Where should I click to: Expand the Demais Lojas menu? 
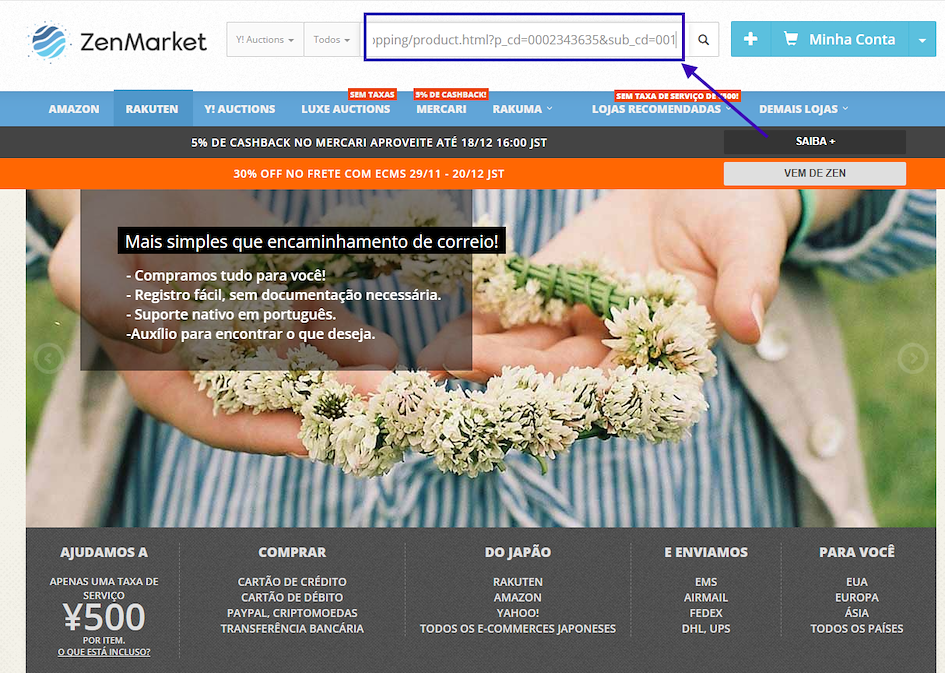pos(803,109)
